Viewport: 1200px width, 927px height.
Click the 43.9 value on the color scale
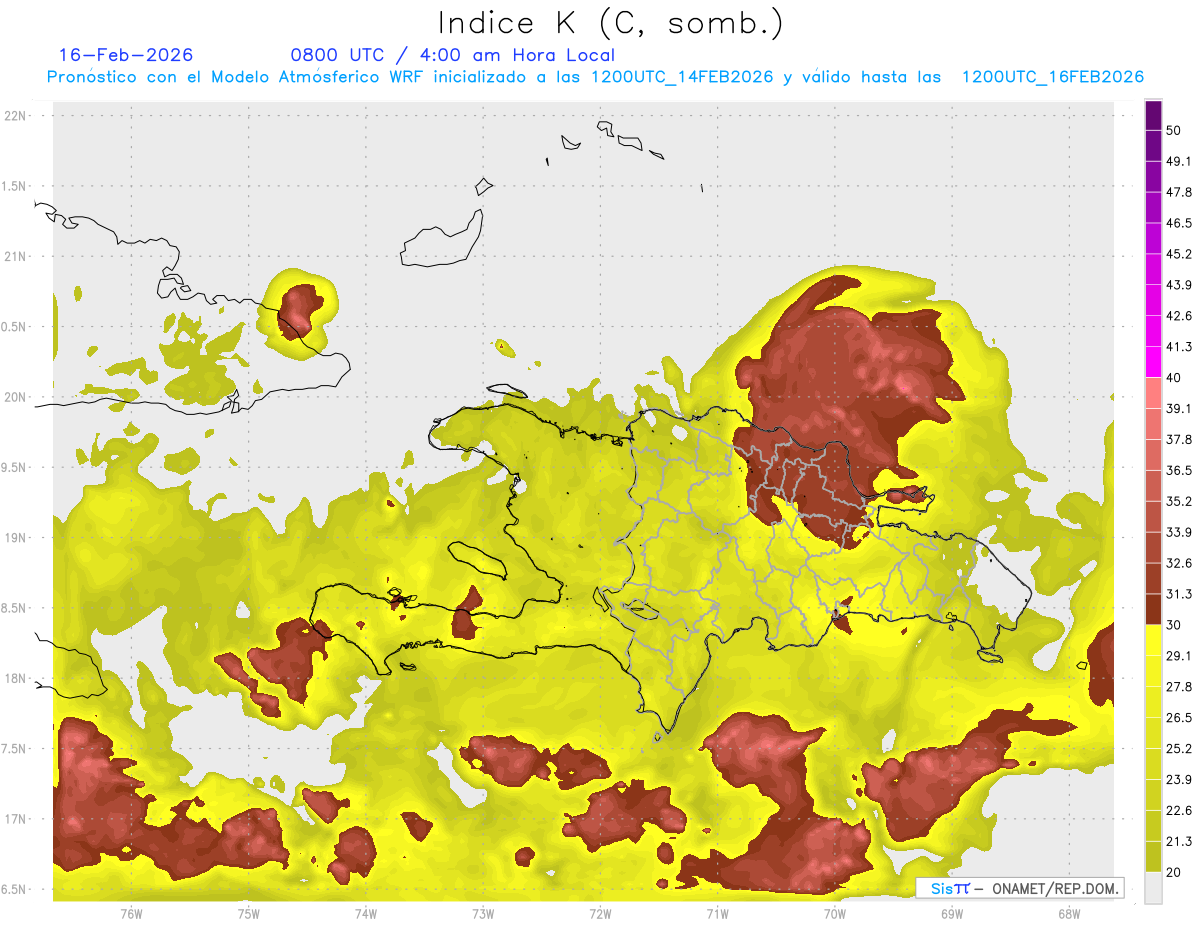pyautogui.click(x=1179, y=285)
